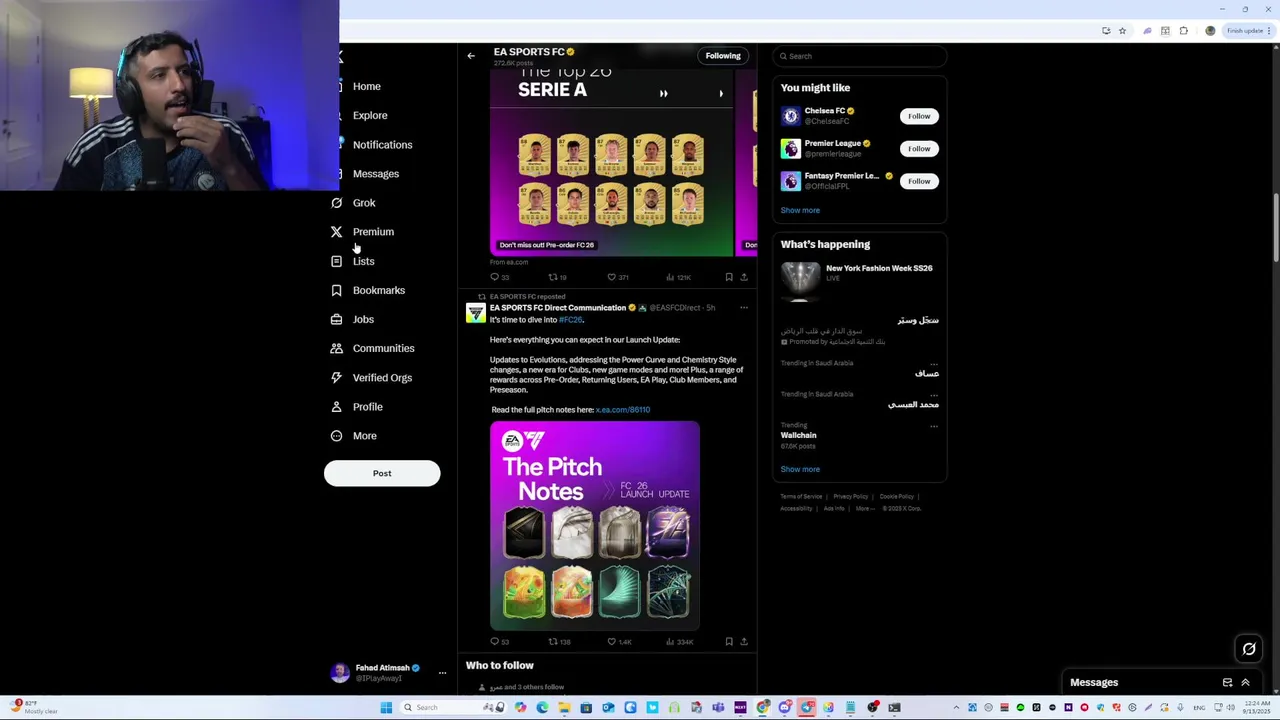
Task: Toggle Following state for EA SPORTS FC
Action: (723, 56)
